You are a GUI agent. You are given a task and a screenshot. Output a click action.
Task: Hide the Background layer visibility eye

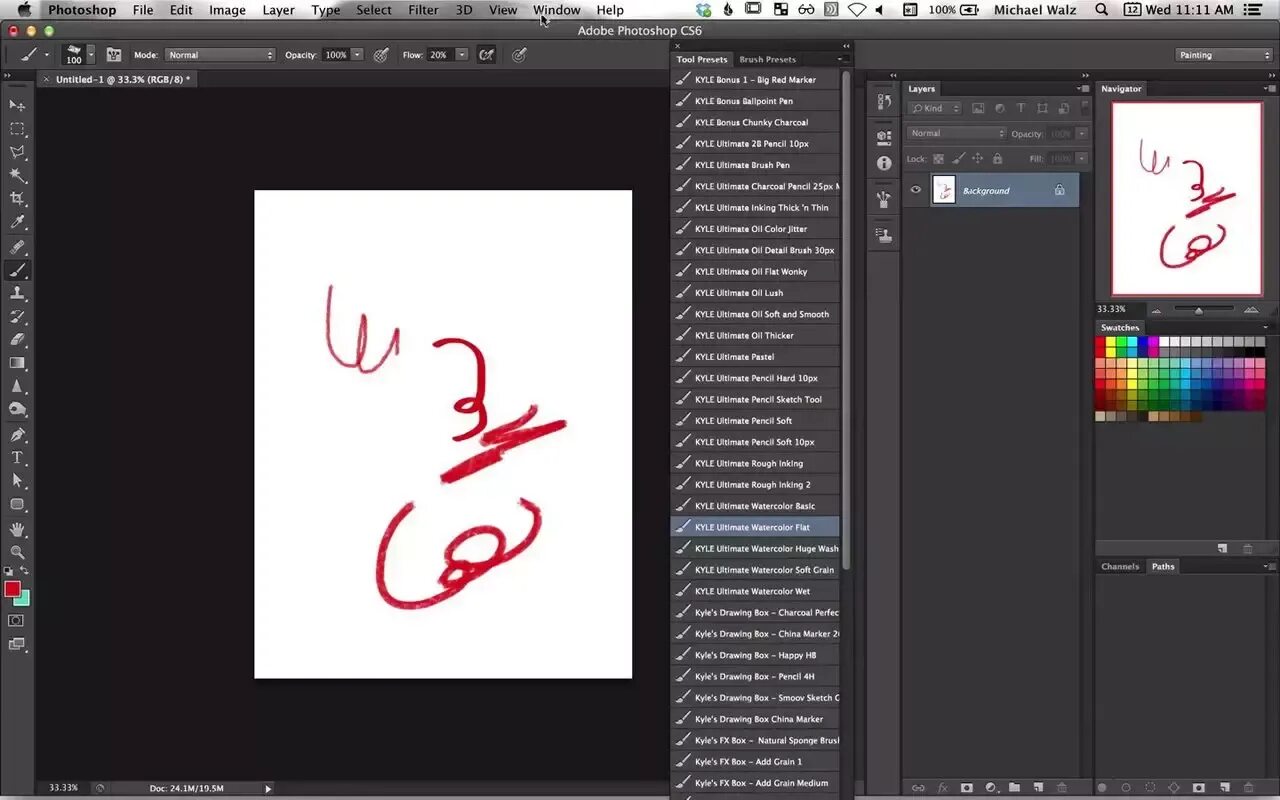pos(915,190)
